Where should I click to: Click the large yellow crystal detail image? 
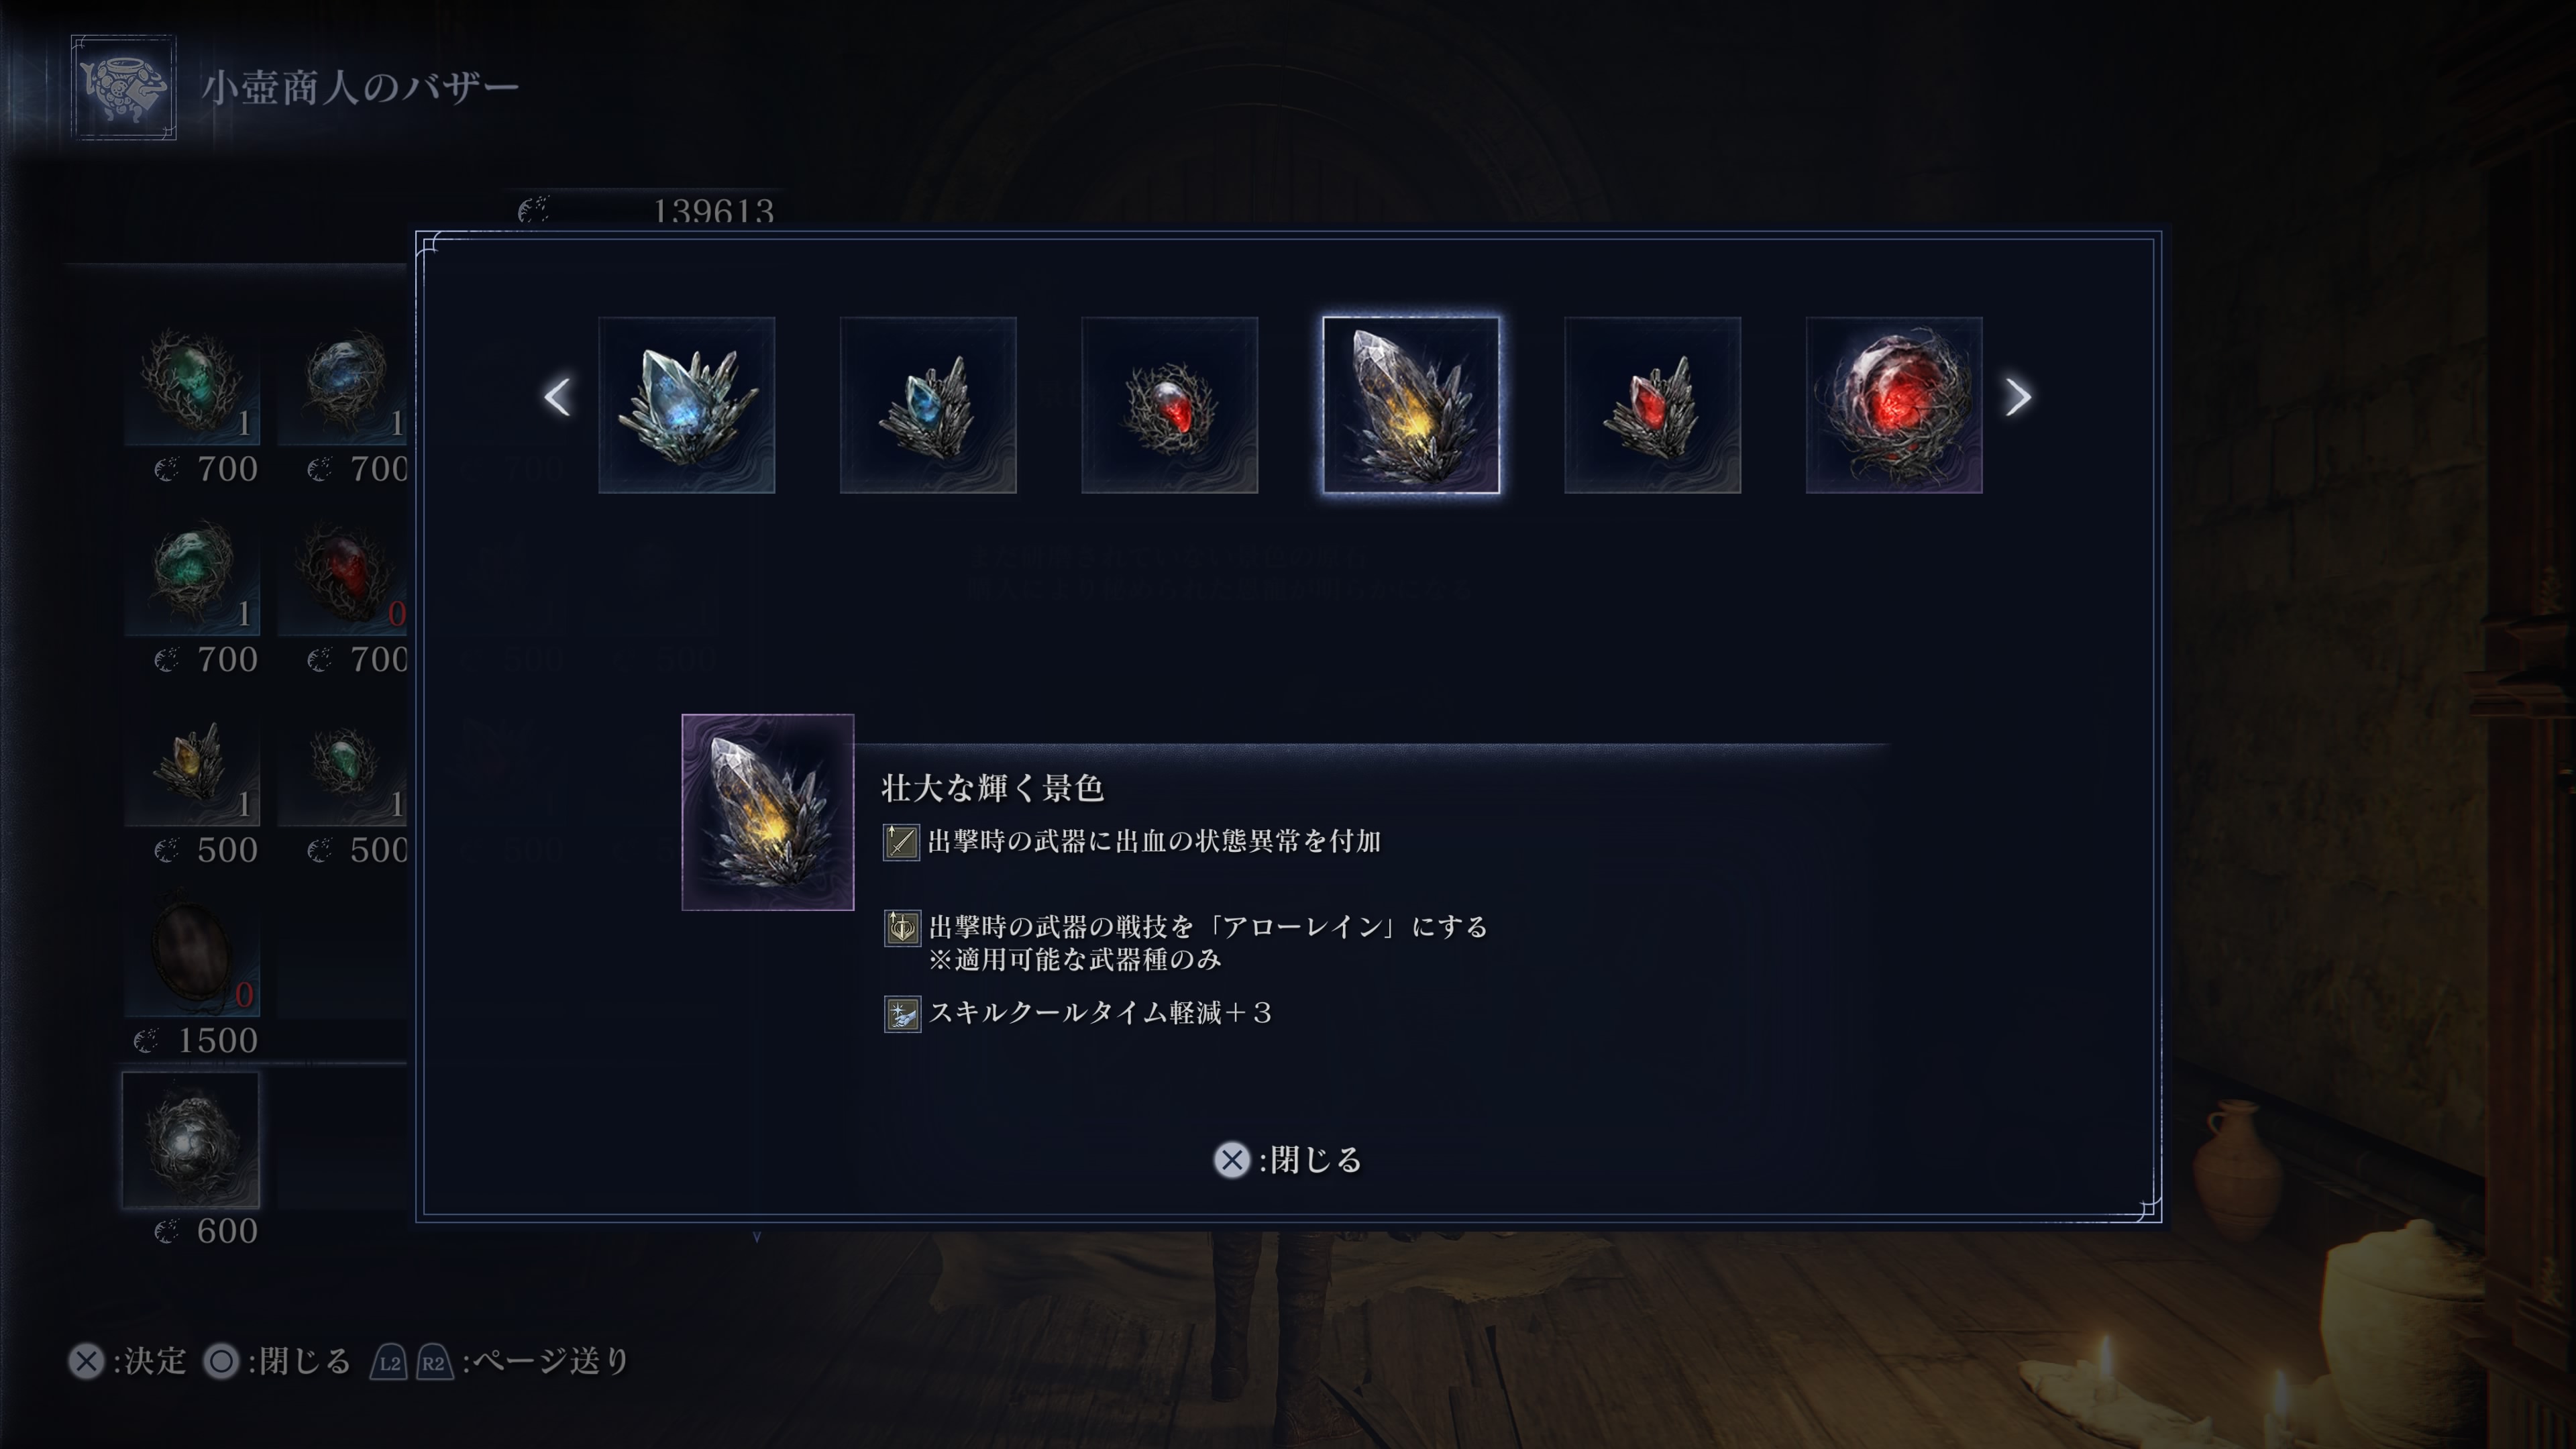(x=768, y=812)
